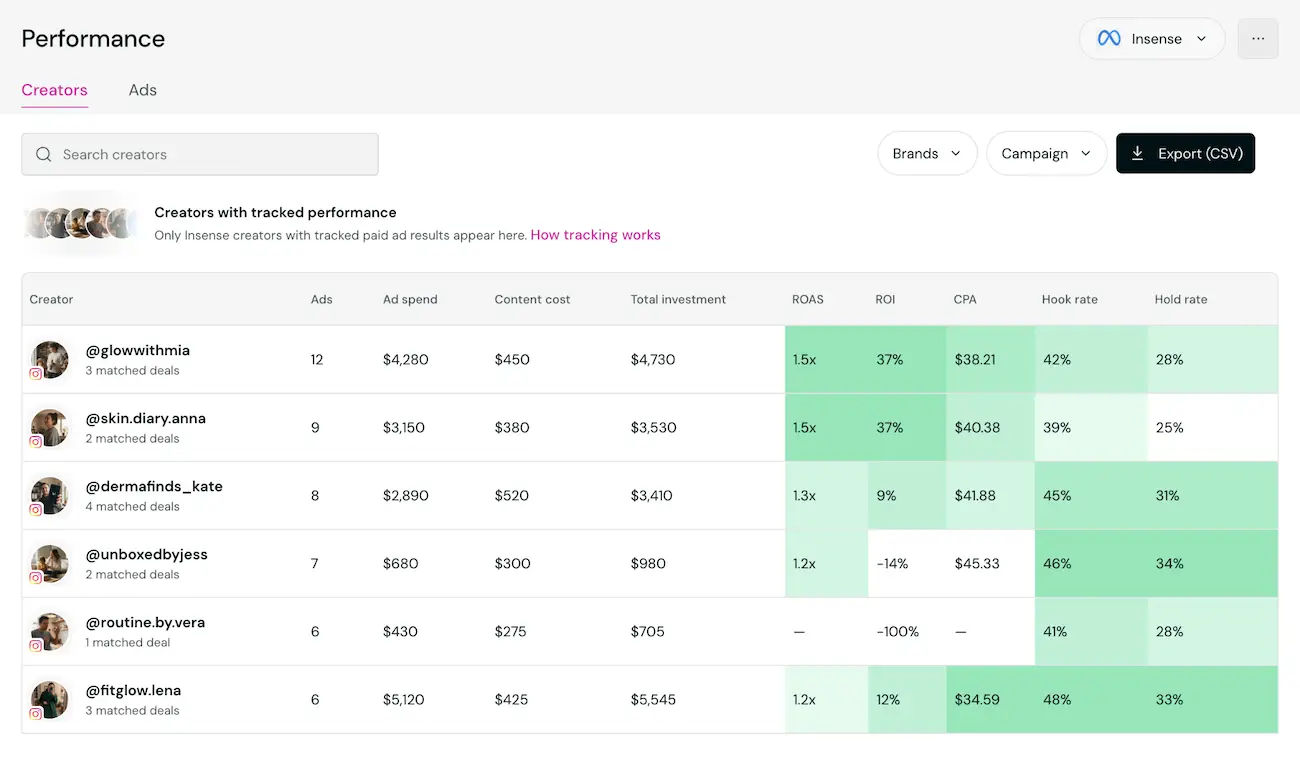Click the $4,280 ad spend cell
Screen dimensions: 1300x760
[x=405, y=359]
